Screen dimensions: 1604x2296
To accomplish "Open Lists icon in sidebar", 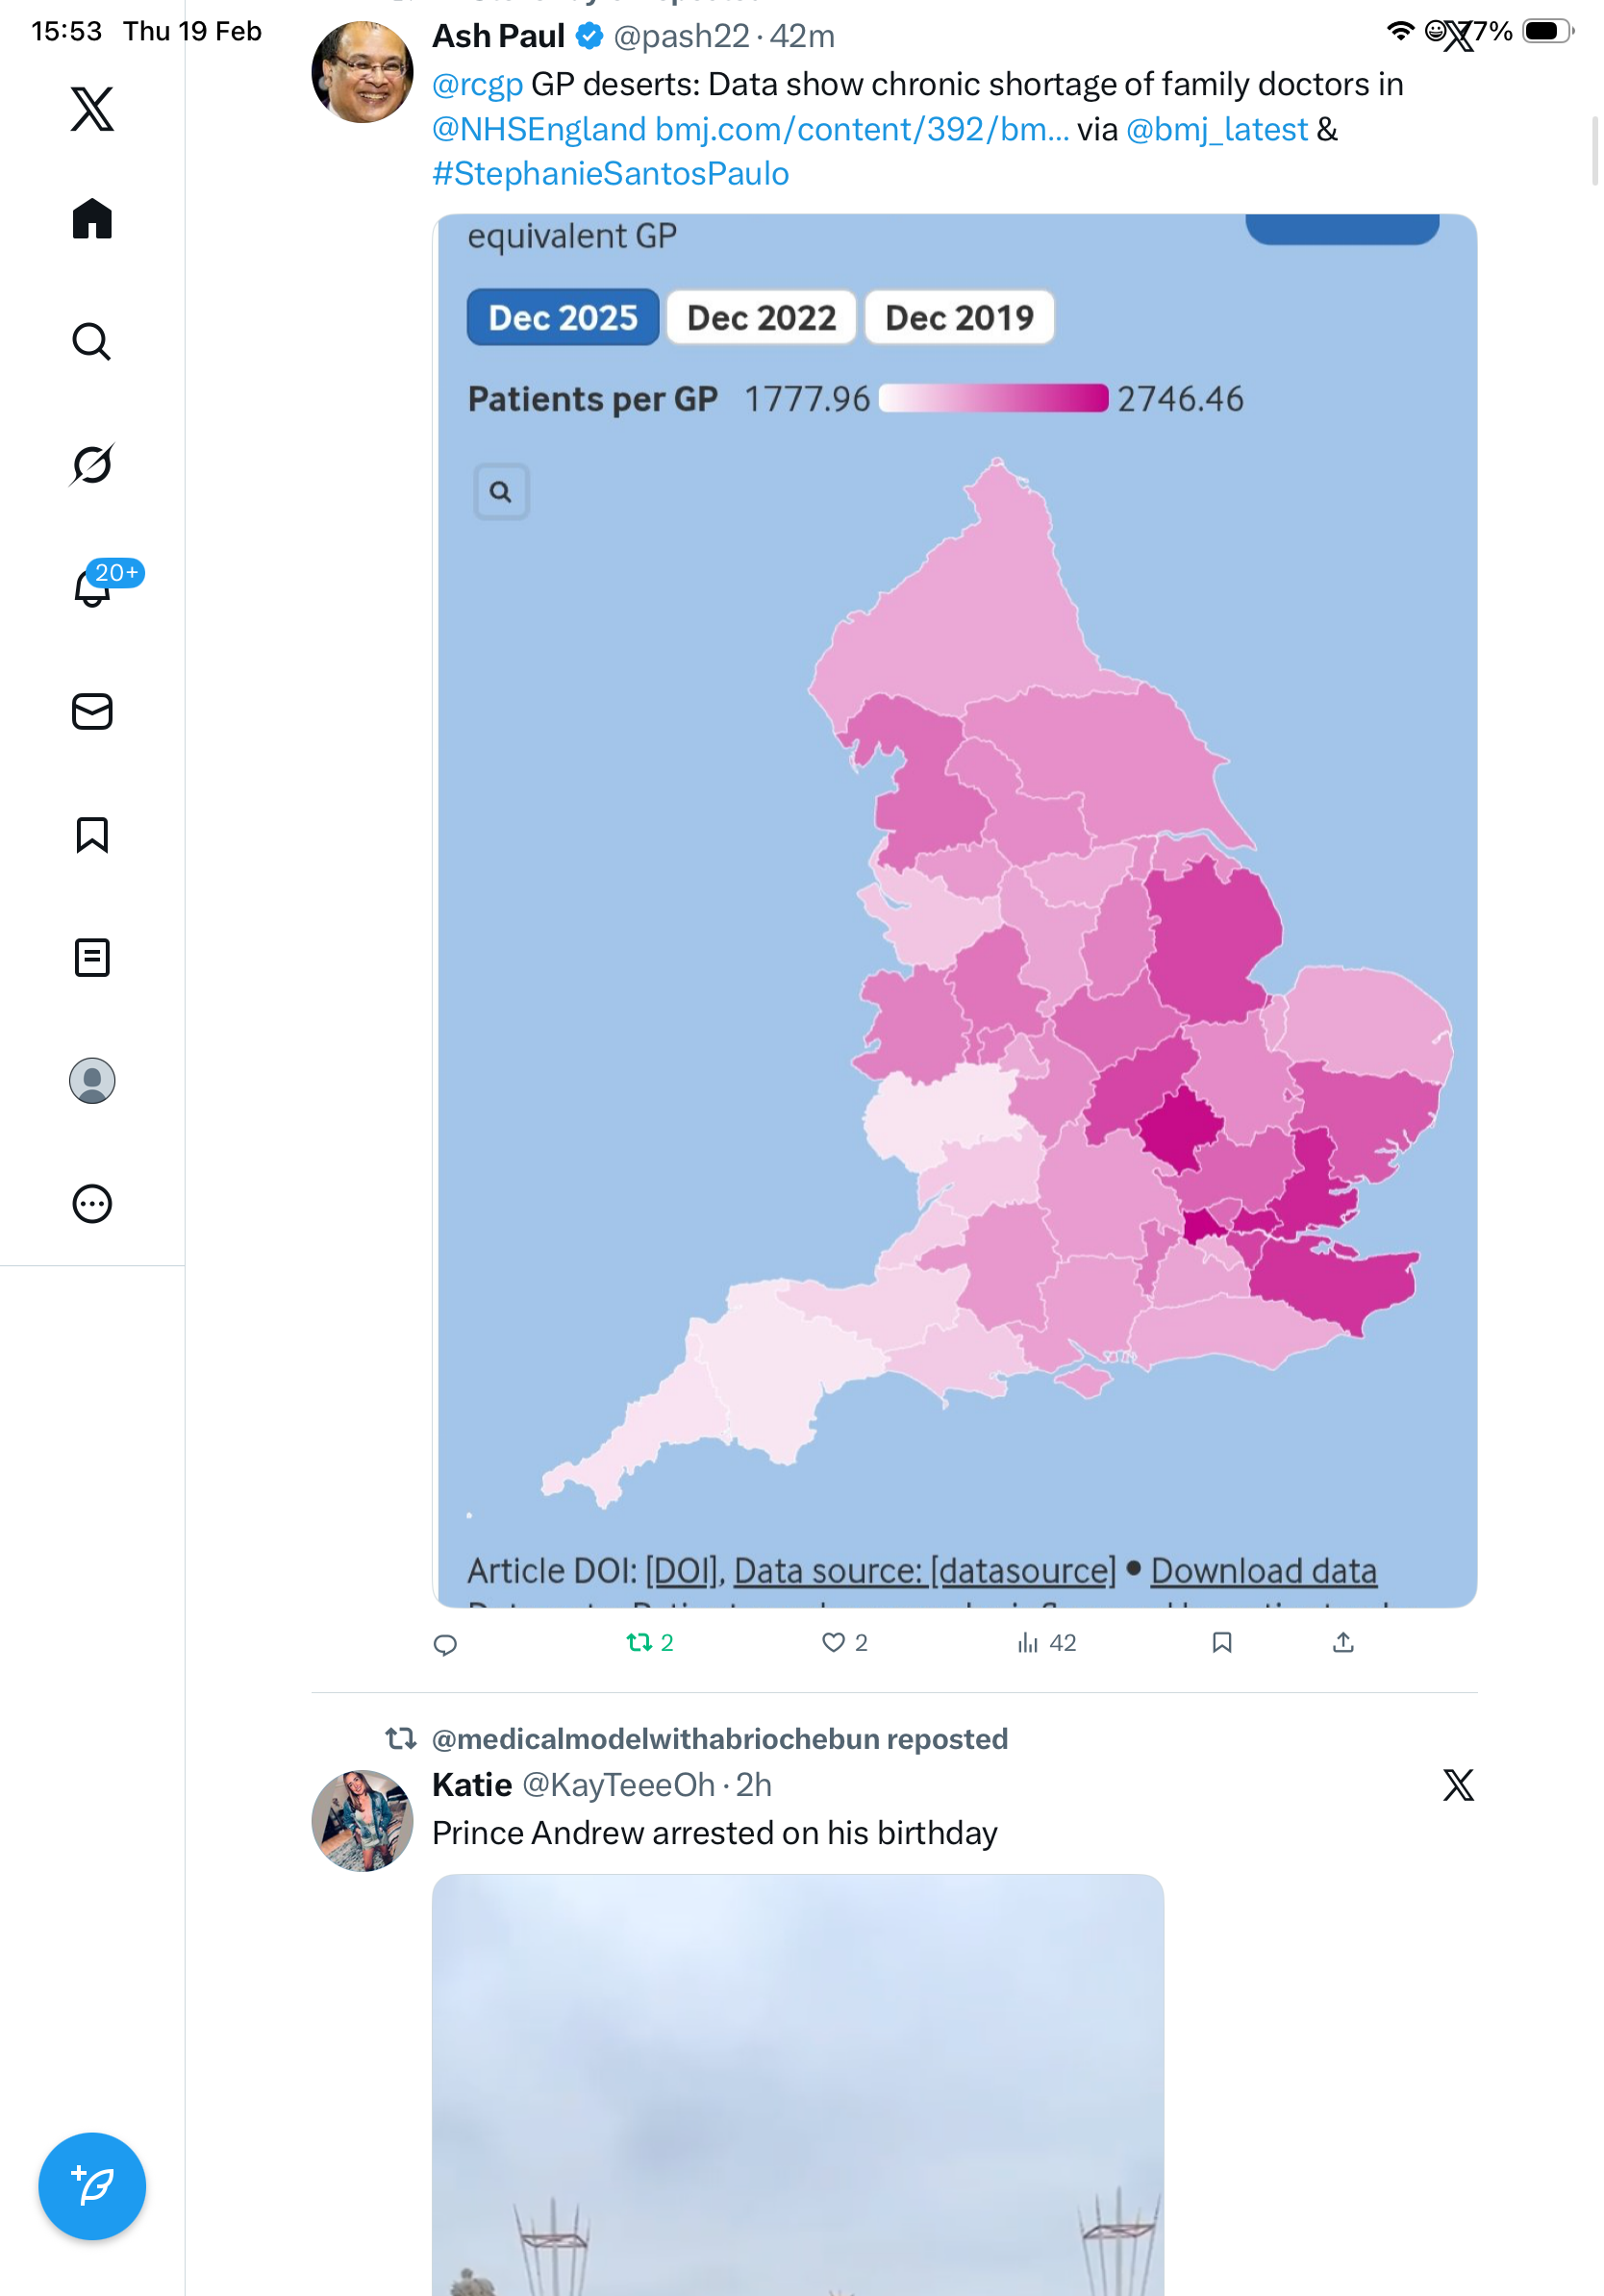I will [92, 958].
